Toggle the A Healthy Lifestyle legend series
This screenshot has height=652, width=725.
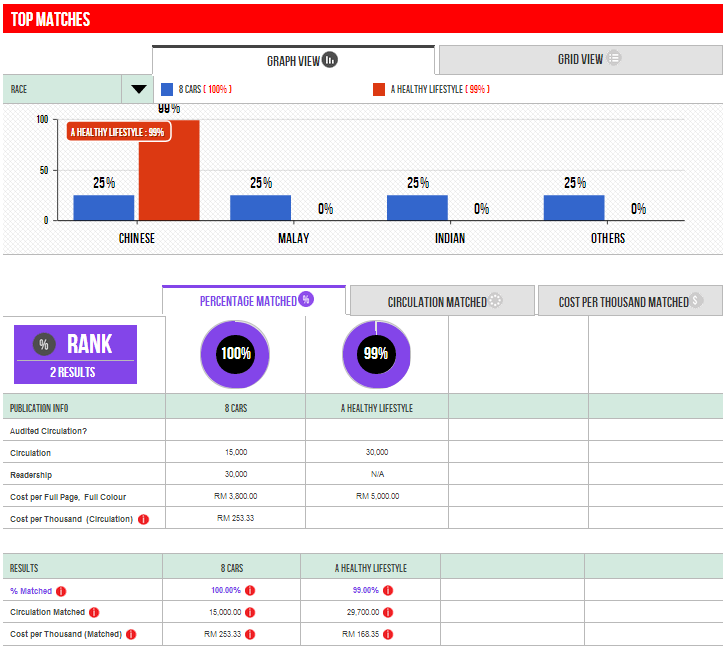[x=430, y=89]
